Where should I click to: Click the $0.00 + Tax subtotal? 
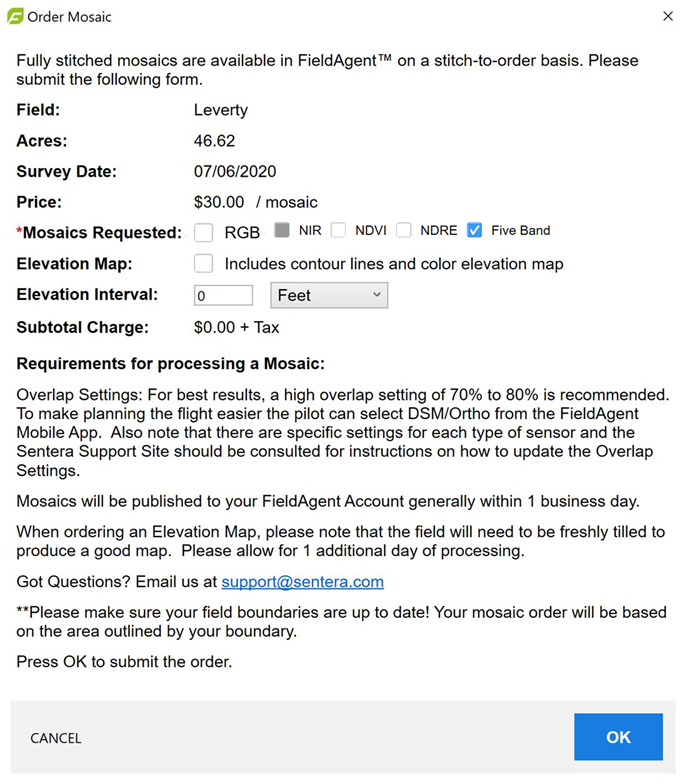(236, 327)
